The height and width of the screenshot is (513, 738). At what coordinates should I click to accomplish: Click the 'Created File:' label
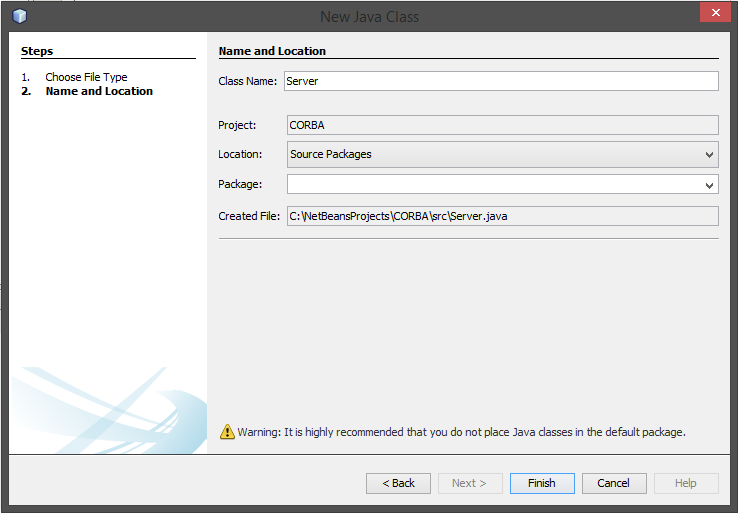249,216
